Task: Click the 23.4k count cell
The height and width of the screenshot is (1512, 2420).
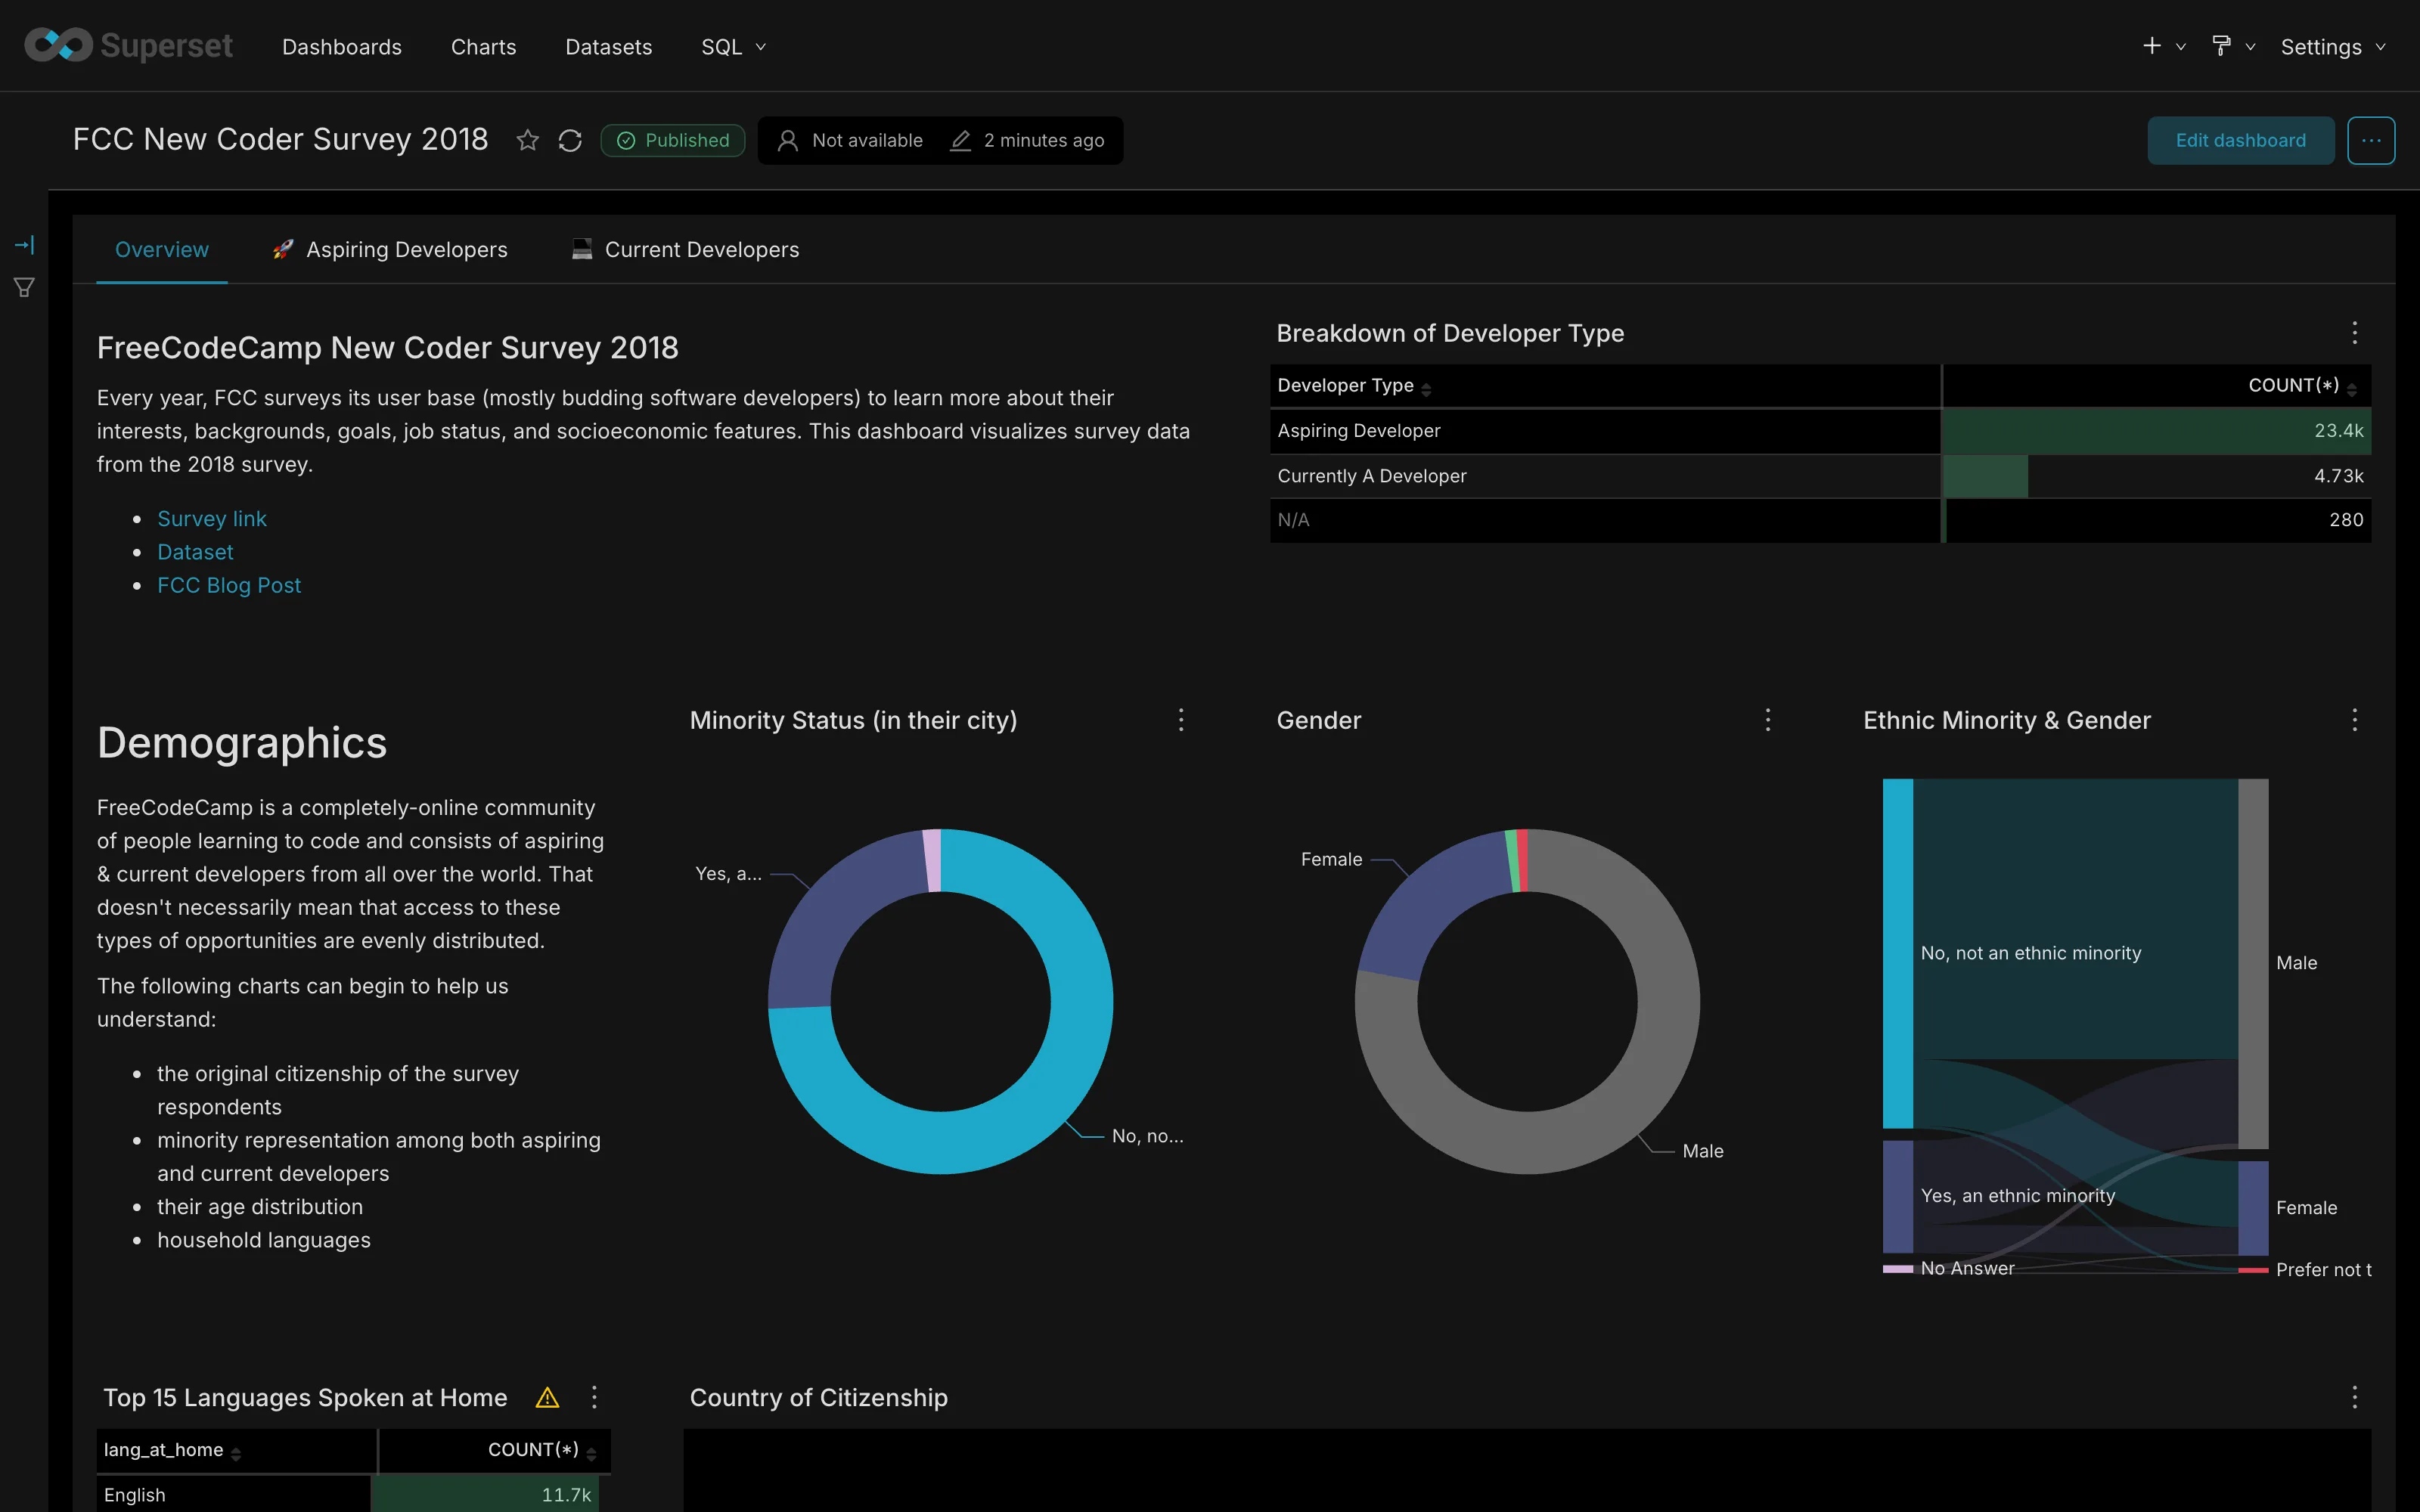Action: click(x=2156, y=431)
